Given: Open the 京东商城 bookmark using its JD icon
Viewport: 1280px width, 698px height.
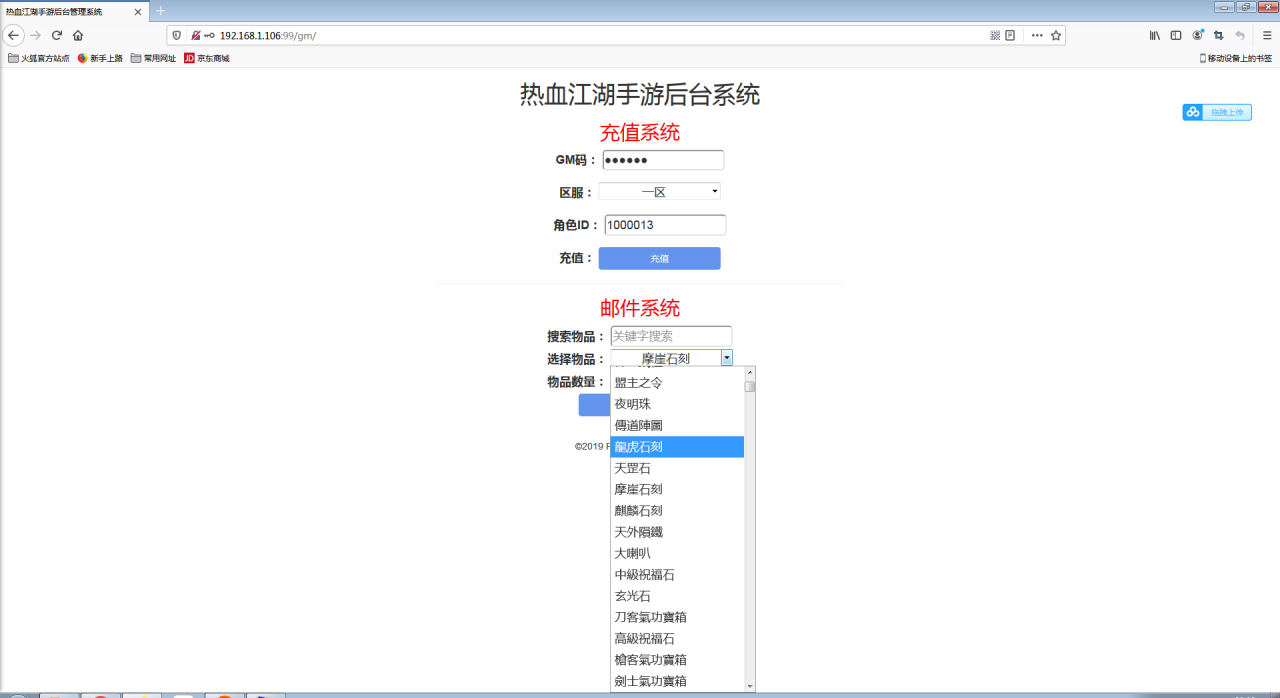Looking at the screenshot, I should pyautogui.click(x=191, y=58).
